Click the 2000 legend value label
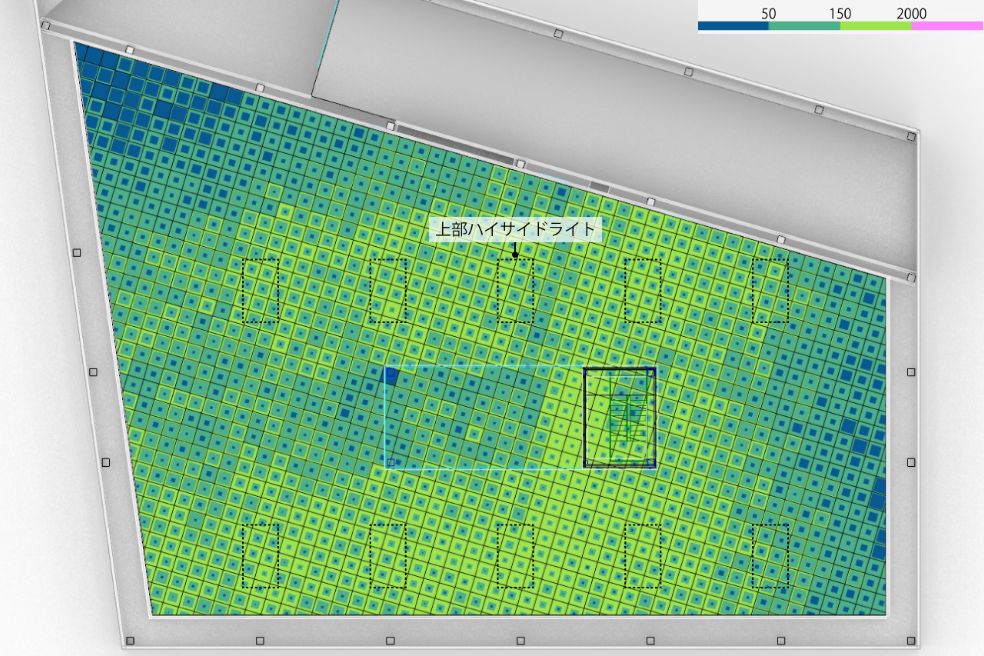 (x=911, y=13)
